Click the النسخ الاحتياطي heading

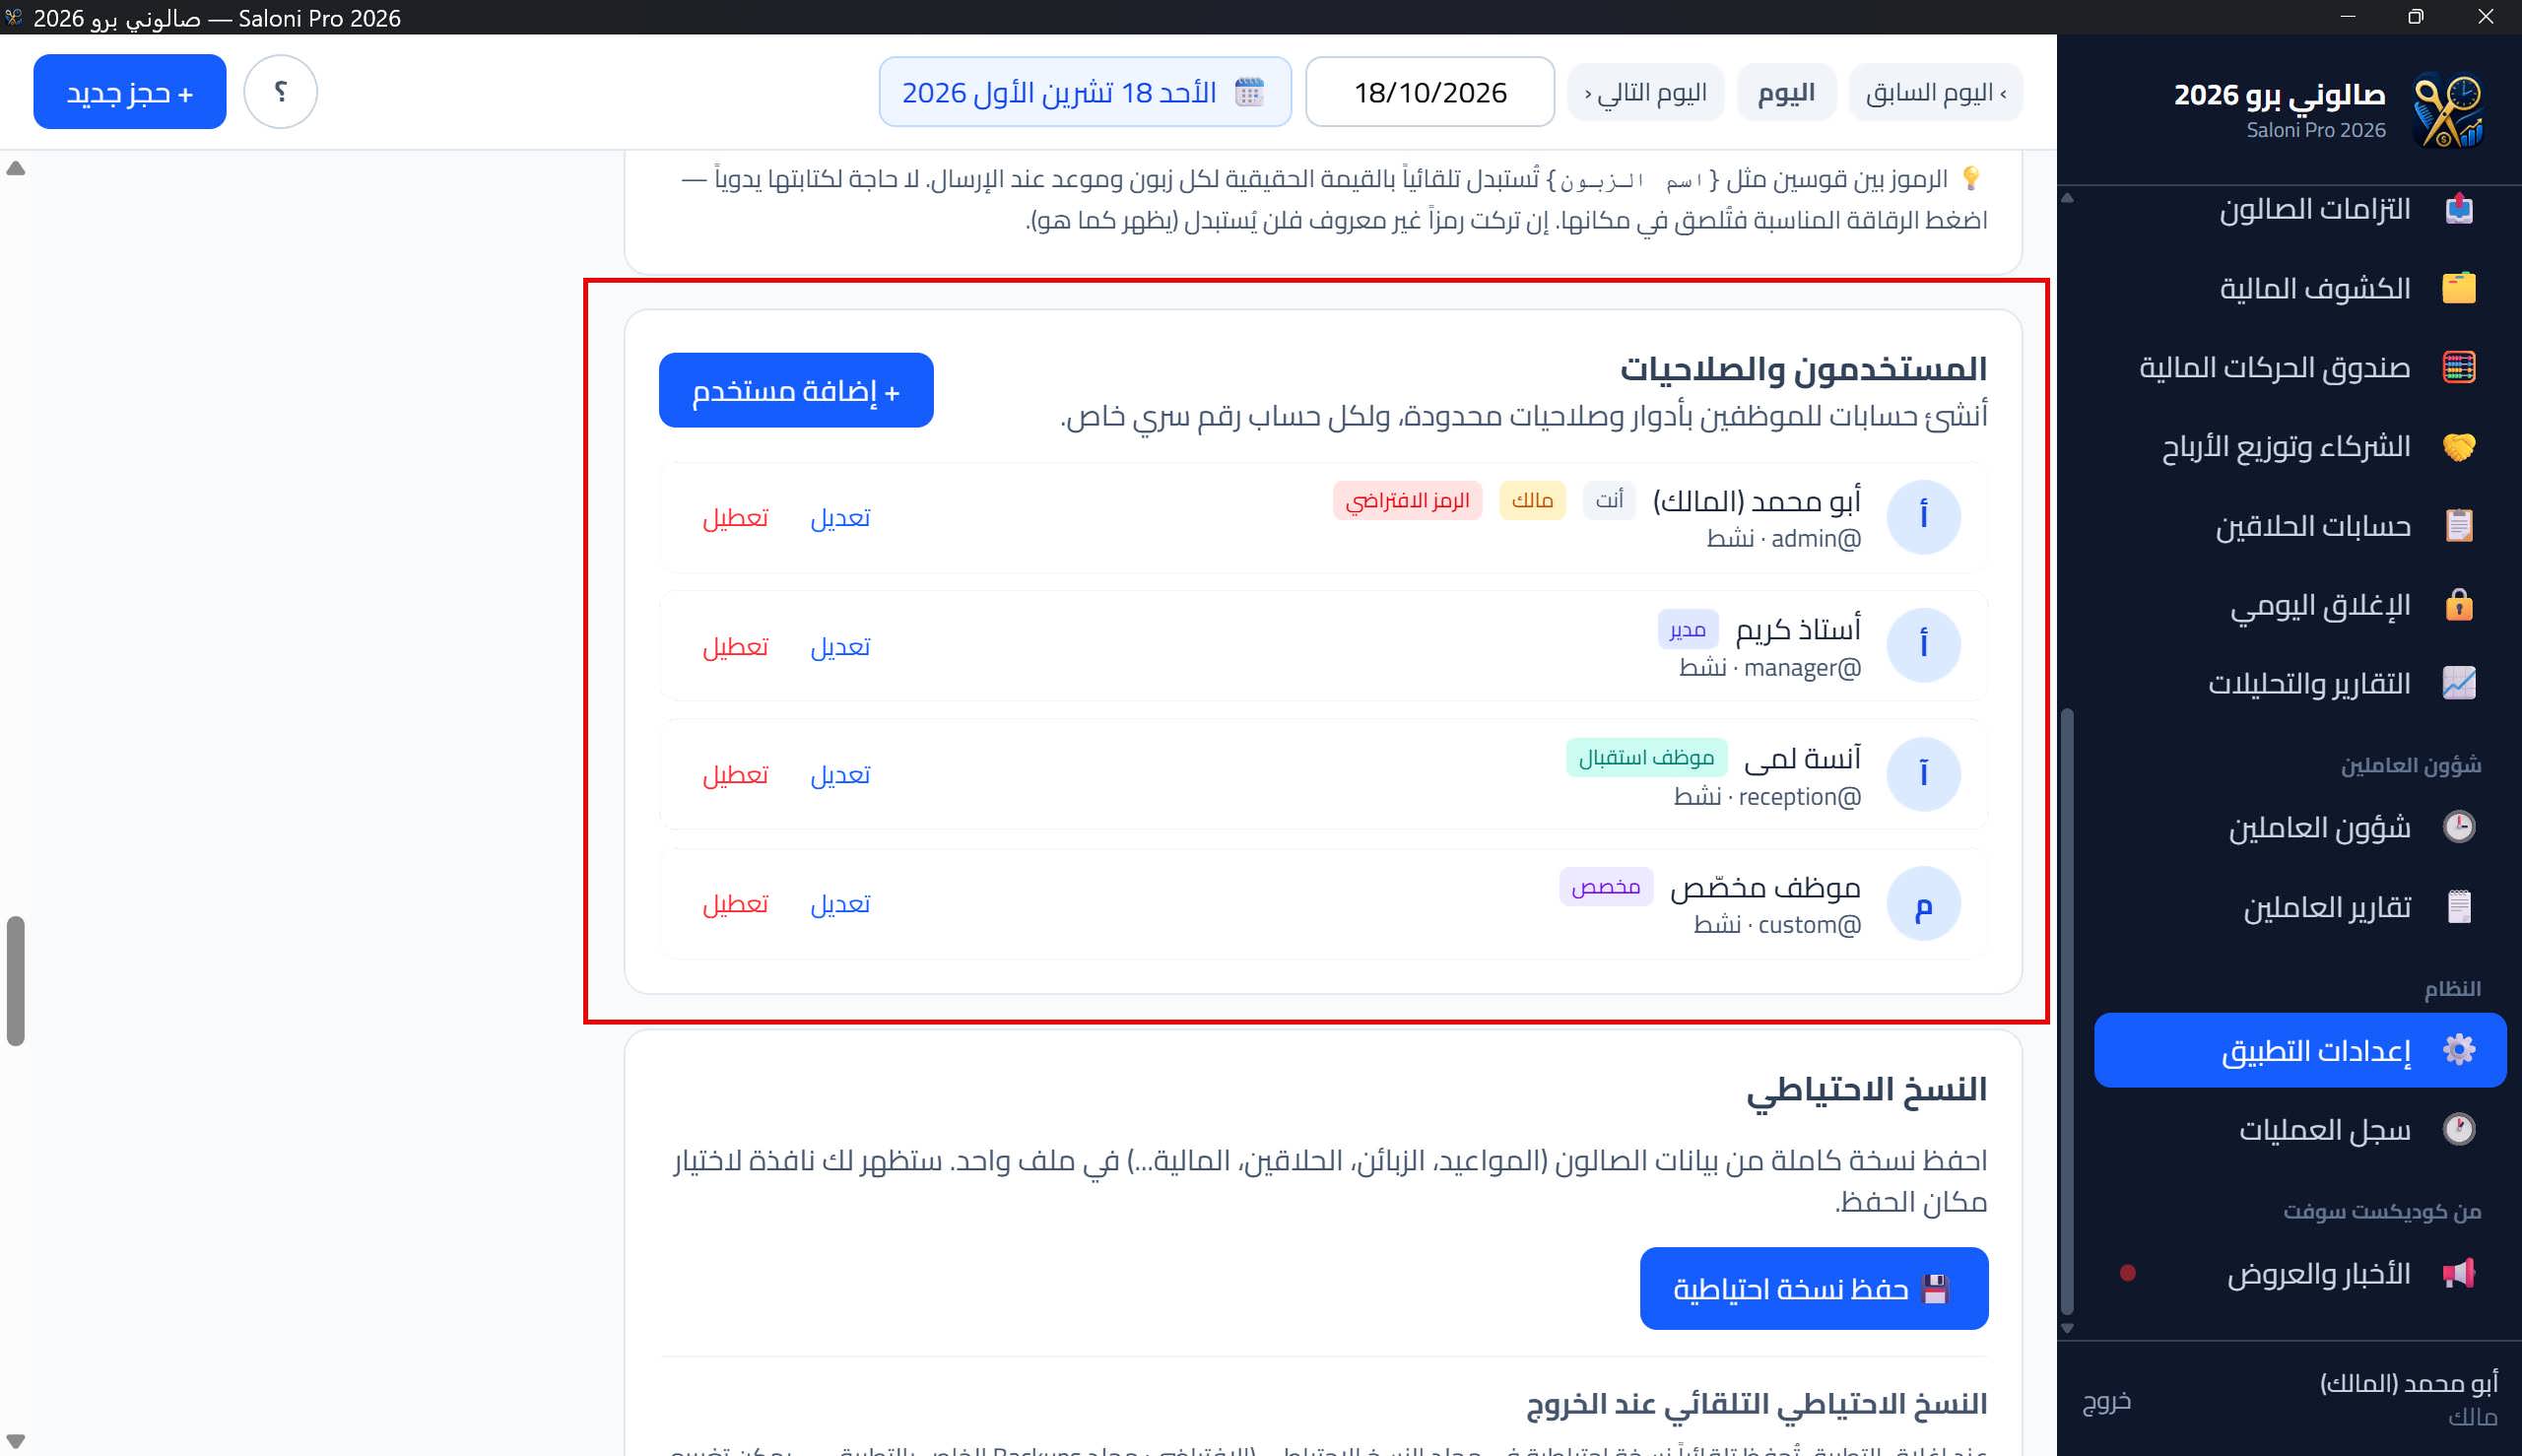click(1866, 1089)
